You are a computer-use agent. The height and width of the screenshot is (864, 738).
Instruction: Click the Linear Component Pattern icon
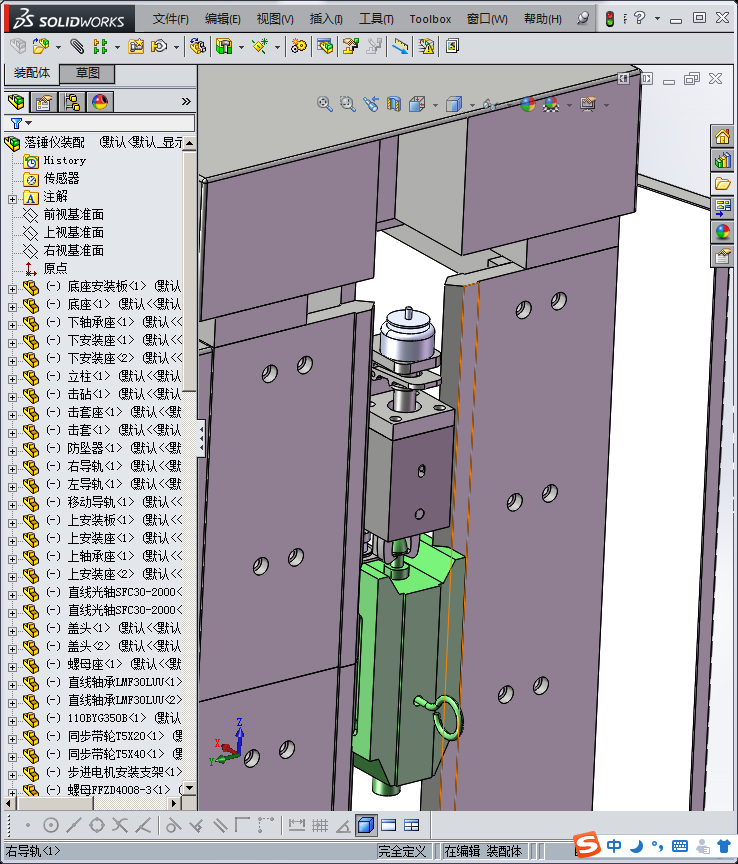click(100, 46)
